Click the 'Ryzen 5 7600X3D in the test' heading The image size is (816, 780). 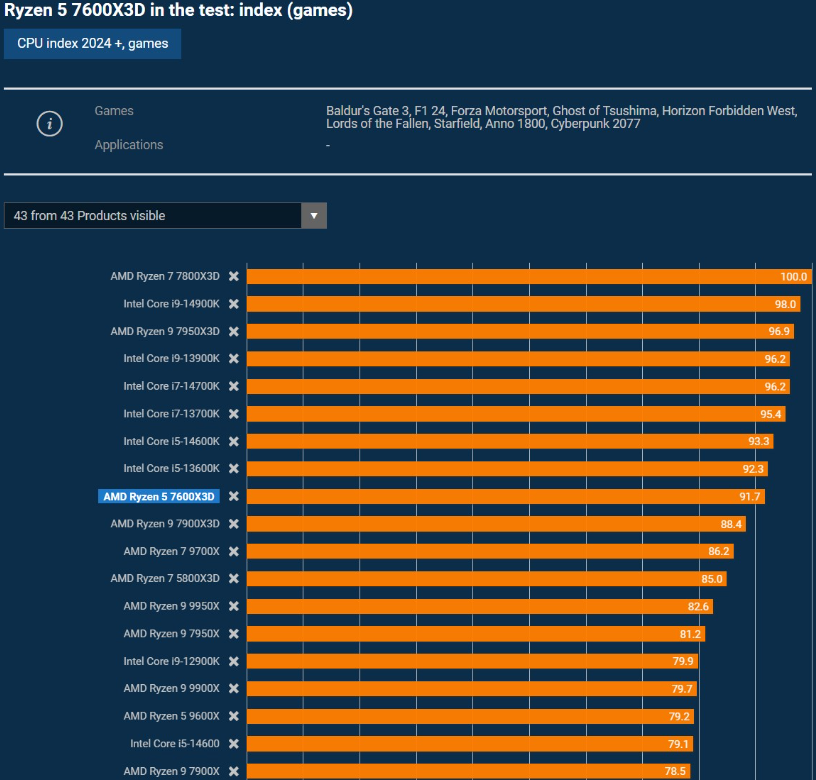point(178,10)
